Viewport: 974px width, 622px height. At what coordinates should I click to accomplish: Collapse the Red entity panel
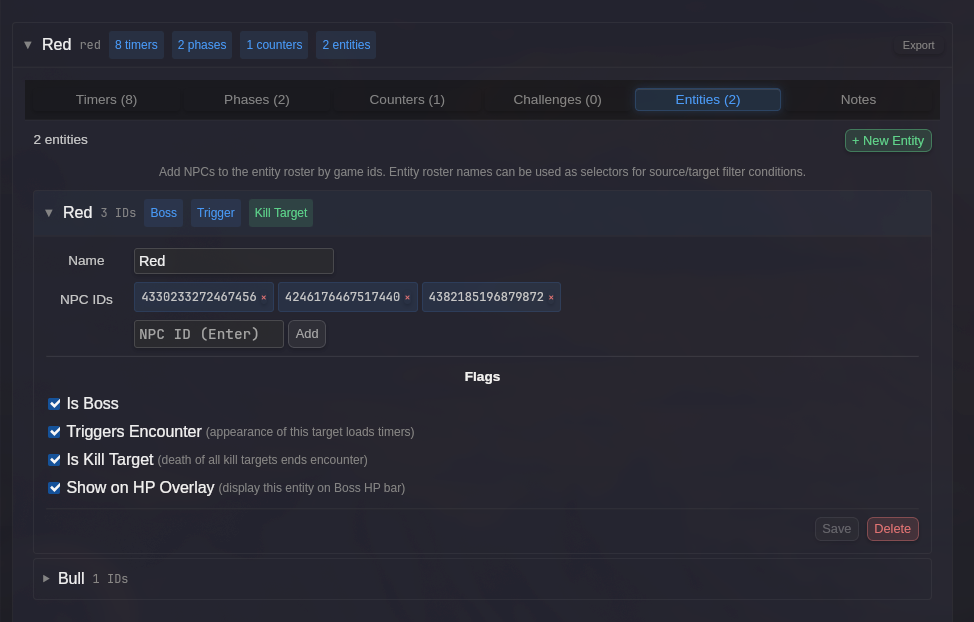tap(49, 213)
